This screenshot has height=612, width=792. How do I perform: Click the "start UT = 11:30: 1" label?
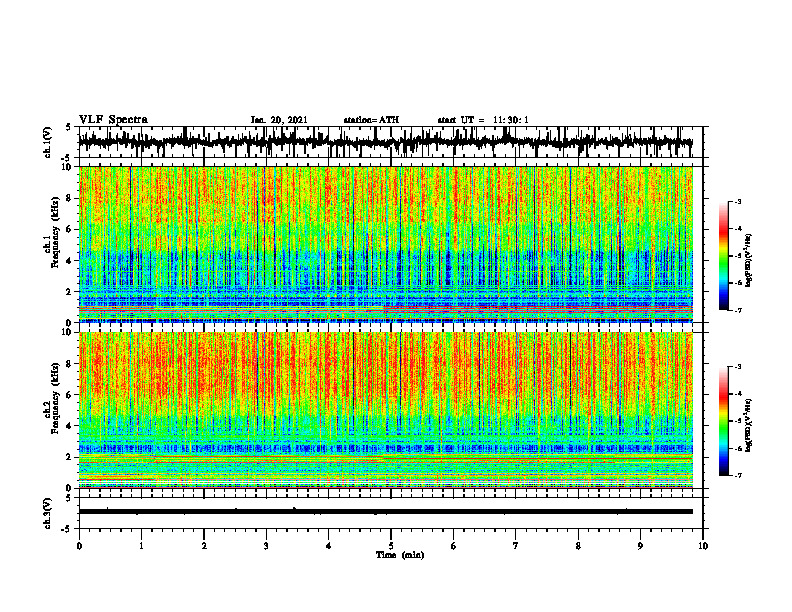[x=483, y=120]
